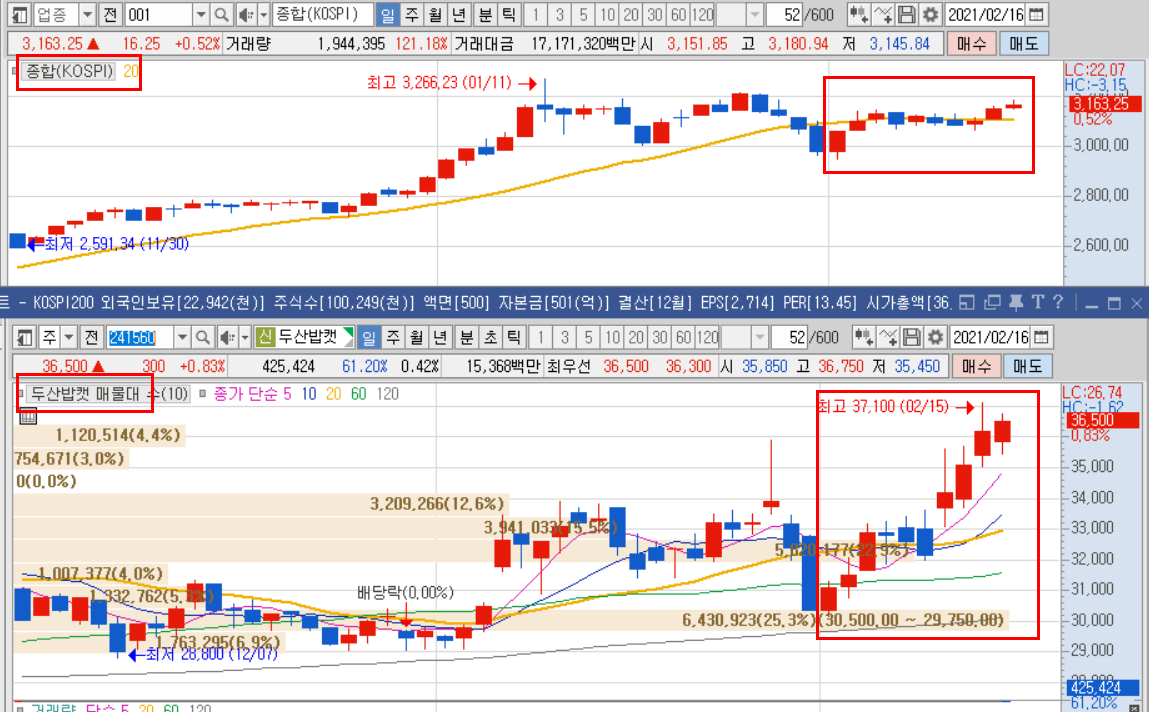The height and width of the screenshot is (712, 1149).
Task: Open the chart settings gear in KOSPI toolbar
Action: tap(930, 15)
